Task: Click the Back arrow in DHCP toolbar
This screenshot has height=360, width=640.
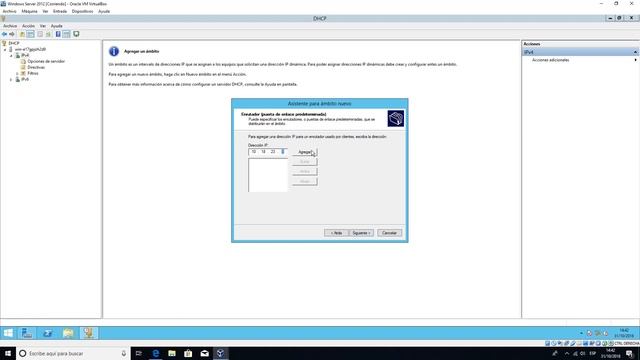Action: click(x=4, y=34)
